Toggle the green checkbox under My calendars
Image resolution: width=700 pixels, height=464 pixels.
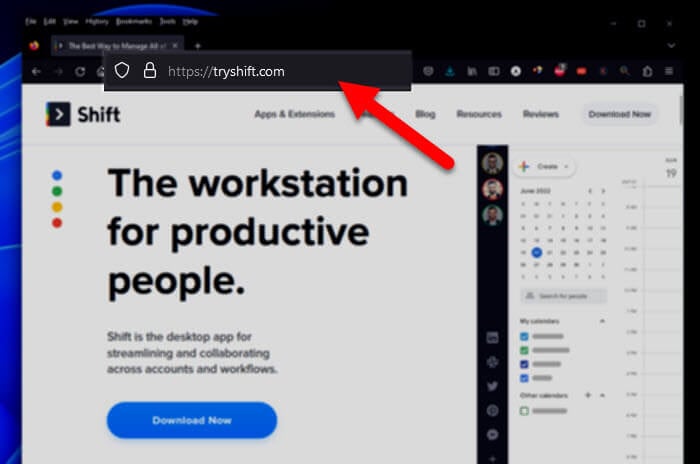525,351
